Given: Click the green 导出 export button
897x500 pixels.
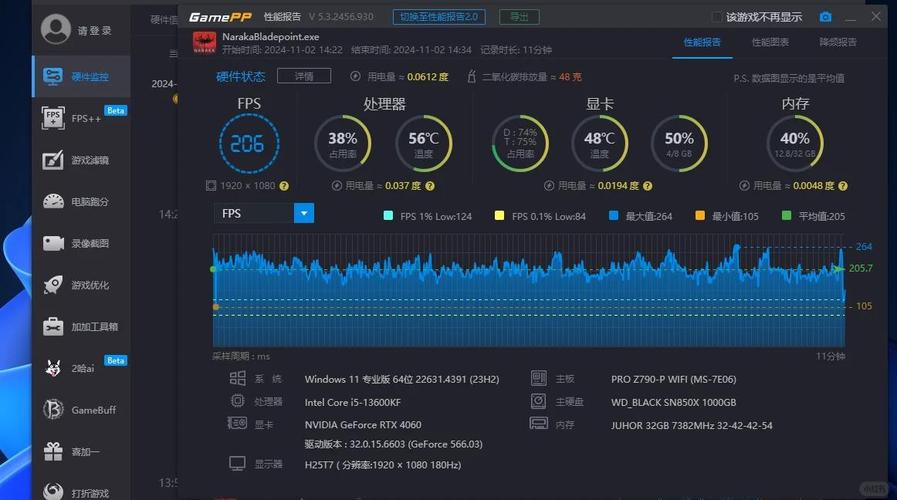Looking at the screenshot, I should tap(519, 17).
